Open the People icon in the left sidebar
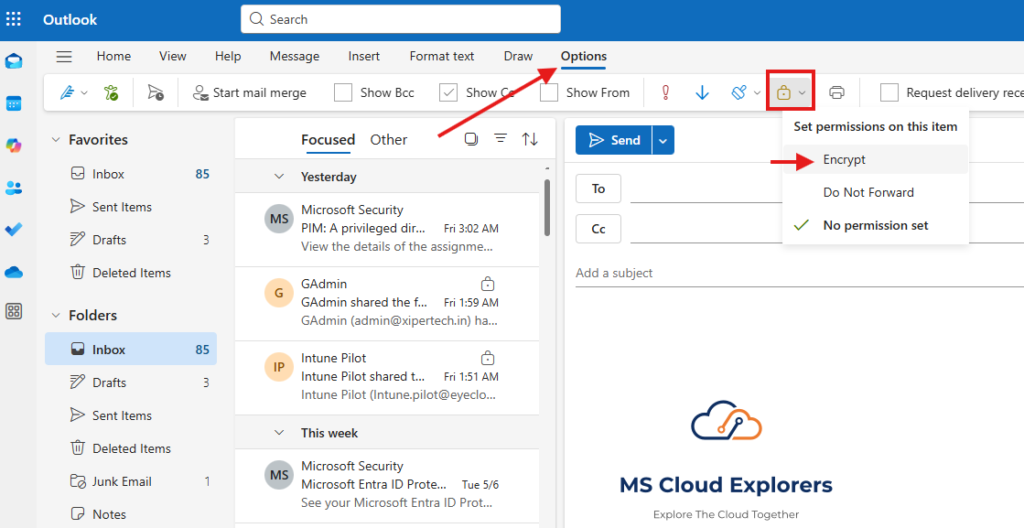The height and width of the screenshot is (528, 1024). pyautogui.click(x=14, y=188)
